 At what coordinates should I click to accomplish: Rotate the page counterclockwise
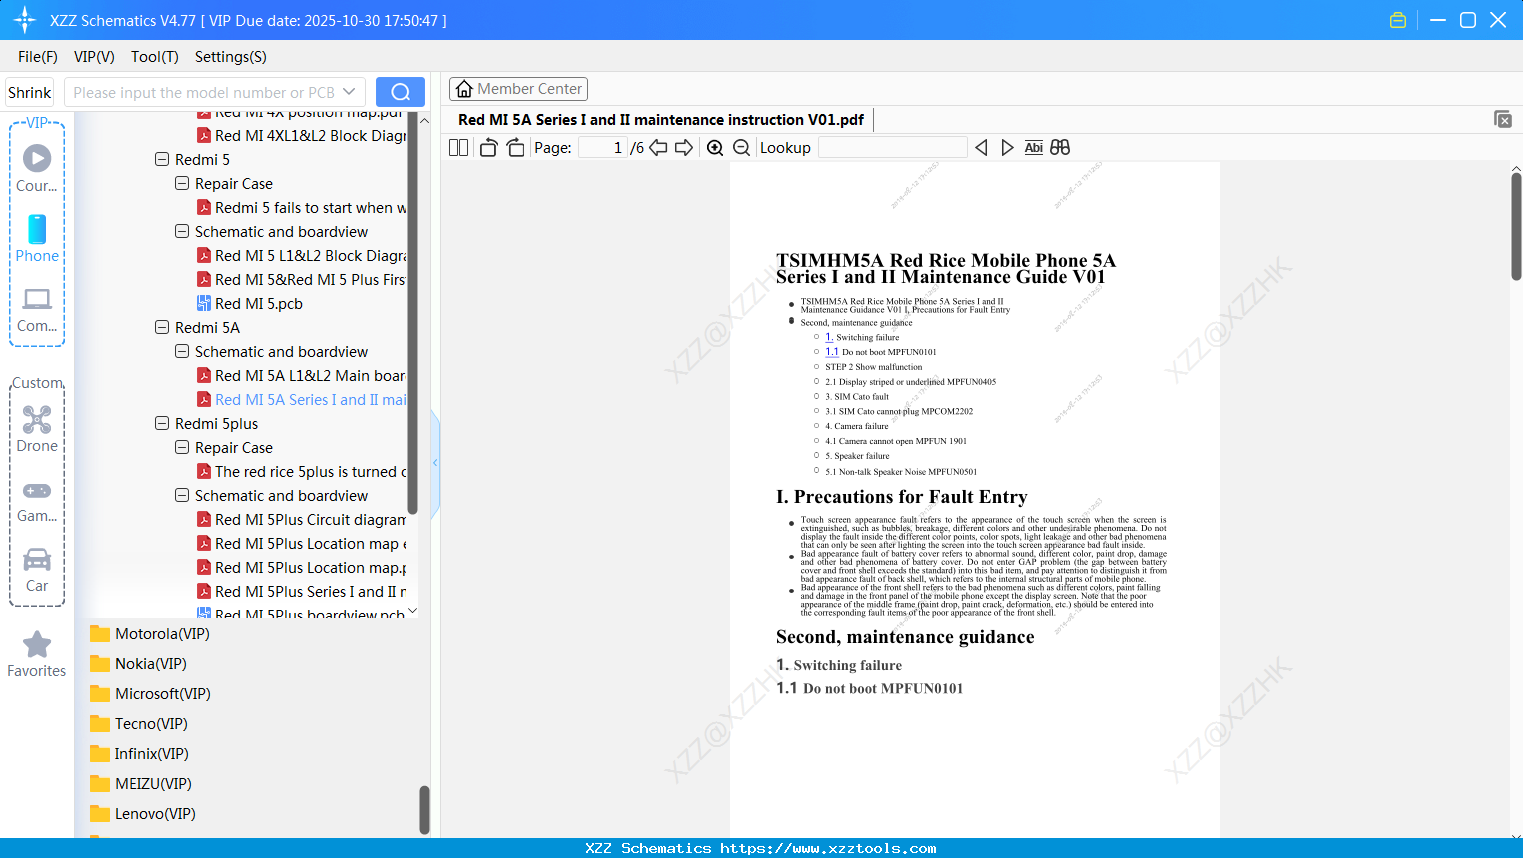point(488,148)
